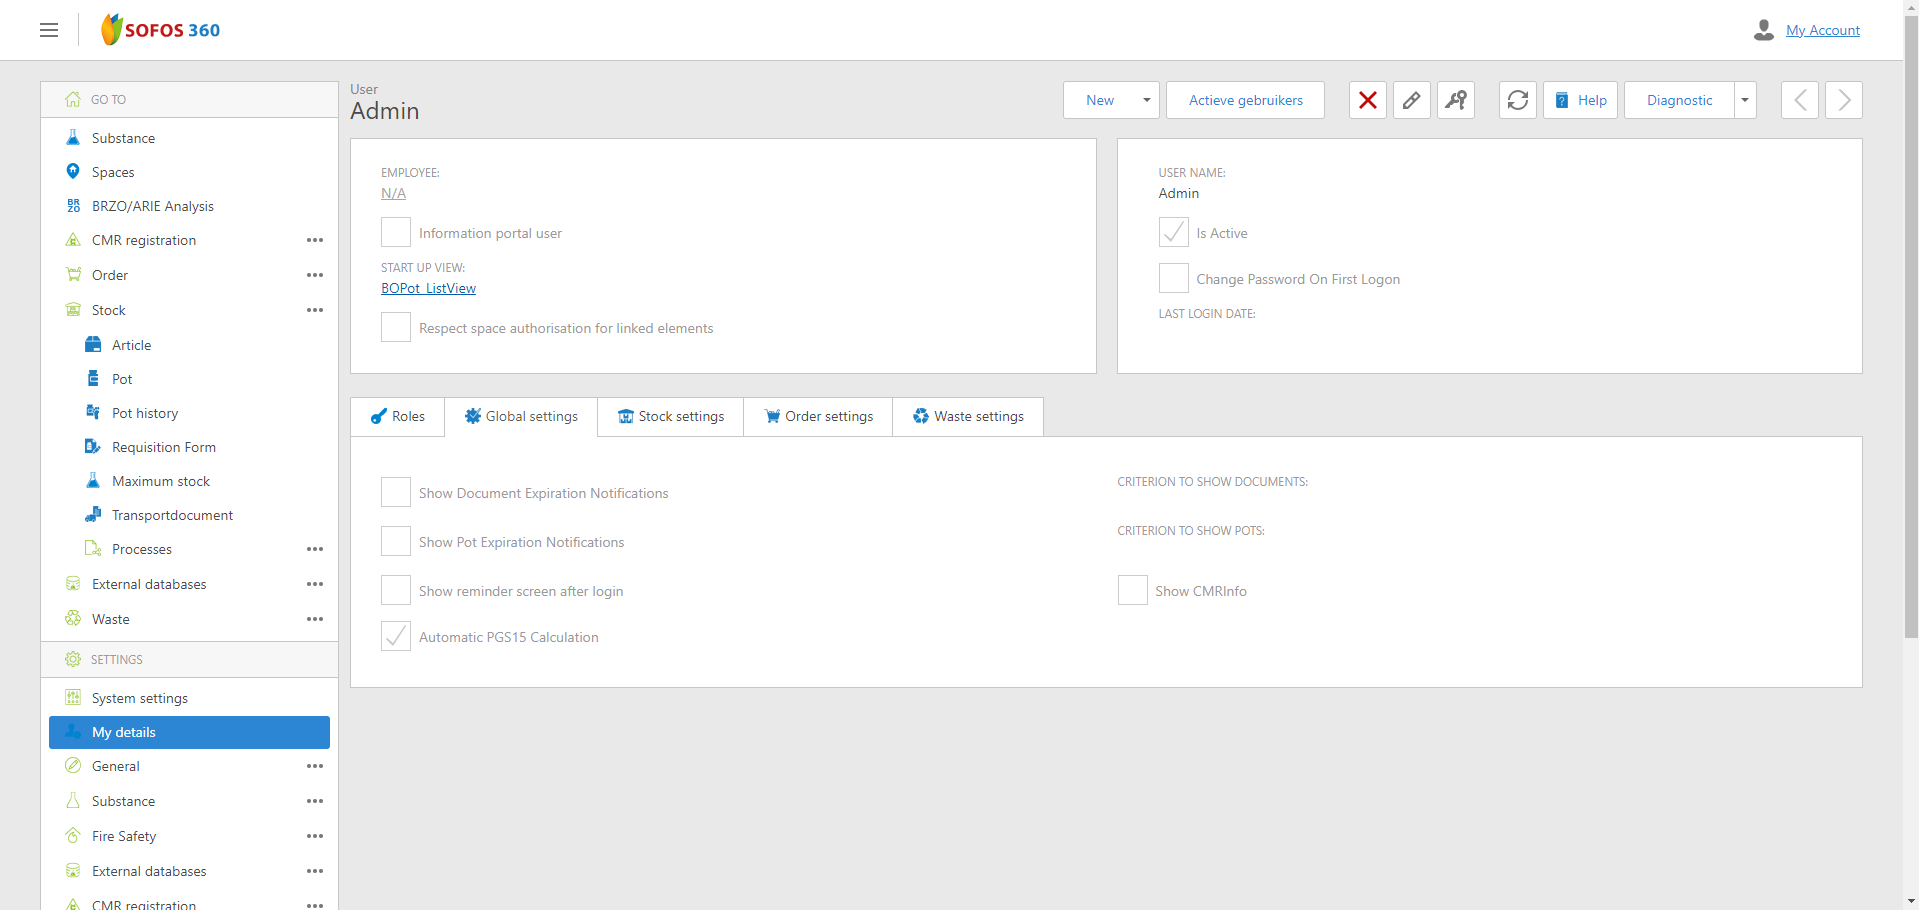The width and height of the screenshot is (1919, 910).
Task: Click the refresh icon in toolbar
Action: tap(1517, 100)
